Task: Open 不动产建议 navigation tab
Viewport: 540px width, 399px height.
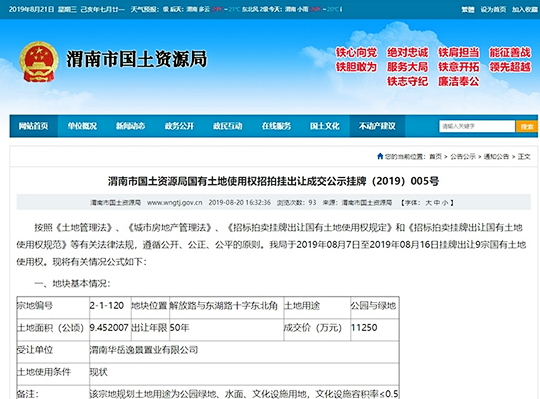Action: (x=377, y=126)
